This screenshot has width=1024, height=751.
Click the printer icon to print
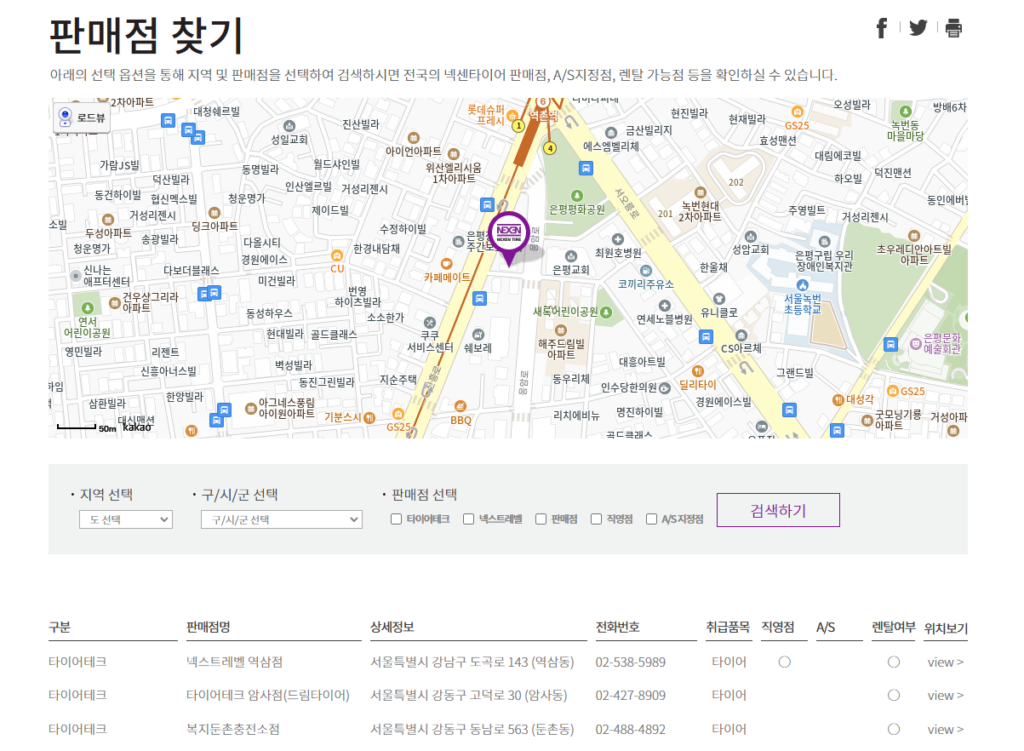click(x=953, y=28)
